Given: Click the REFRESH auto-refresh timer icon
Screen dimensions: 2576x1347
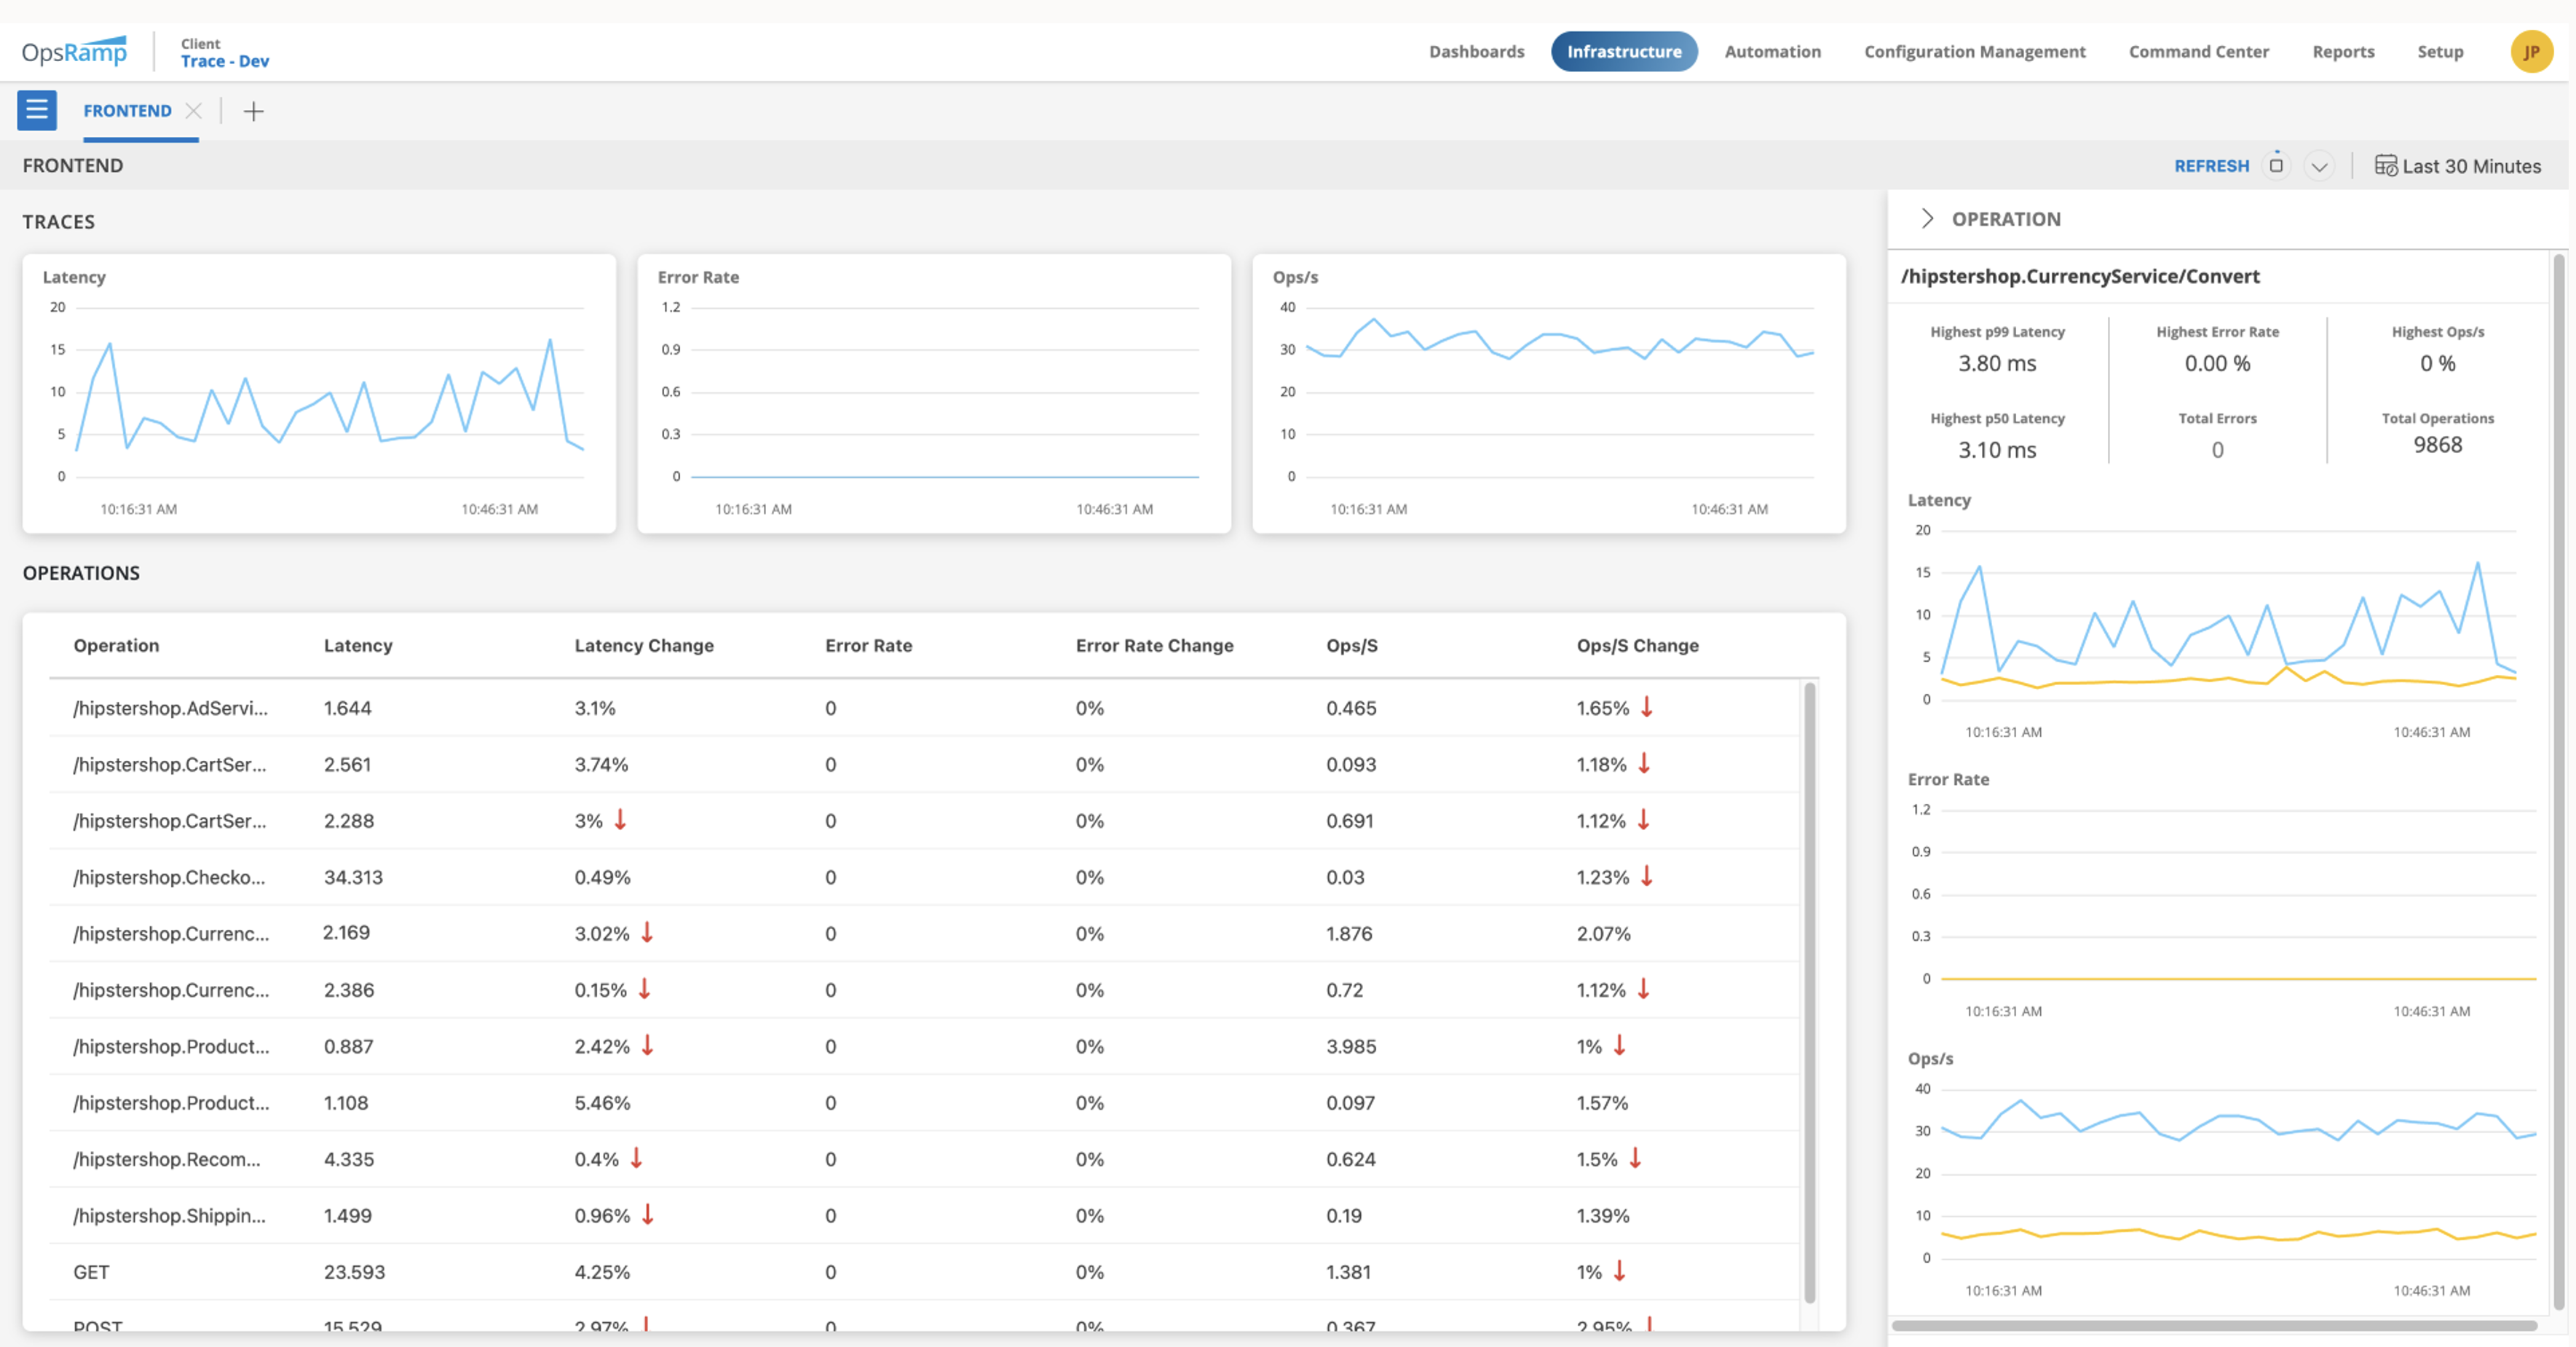Looking at the screenshot, I should [x=2277, y=165].
